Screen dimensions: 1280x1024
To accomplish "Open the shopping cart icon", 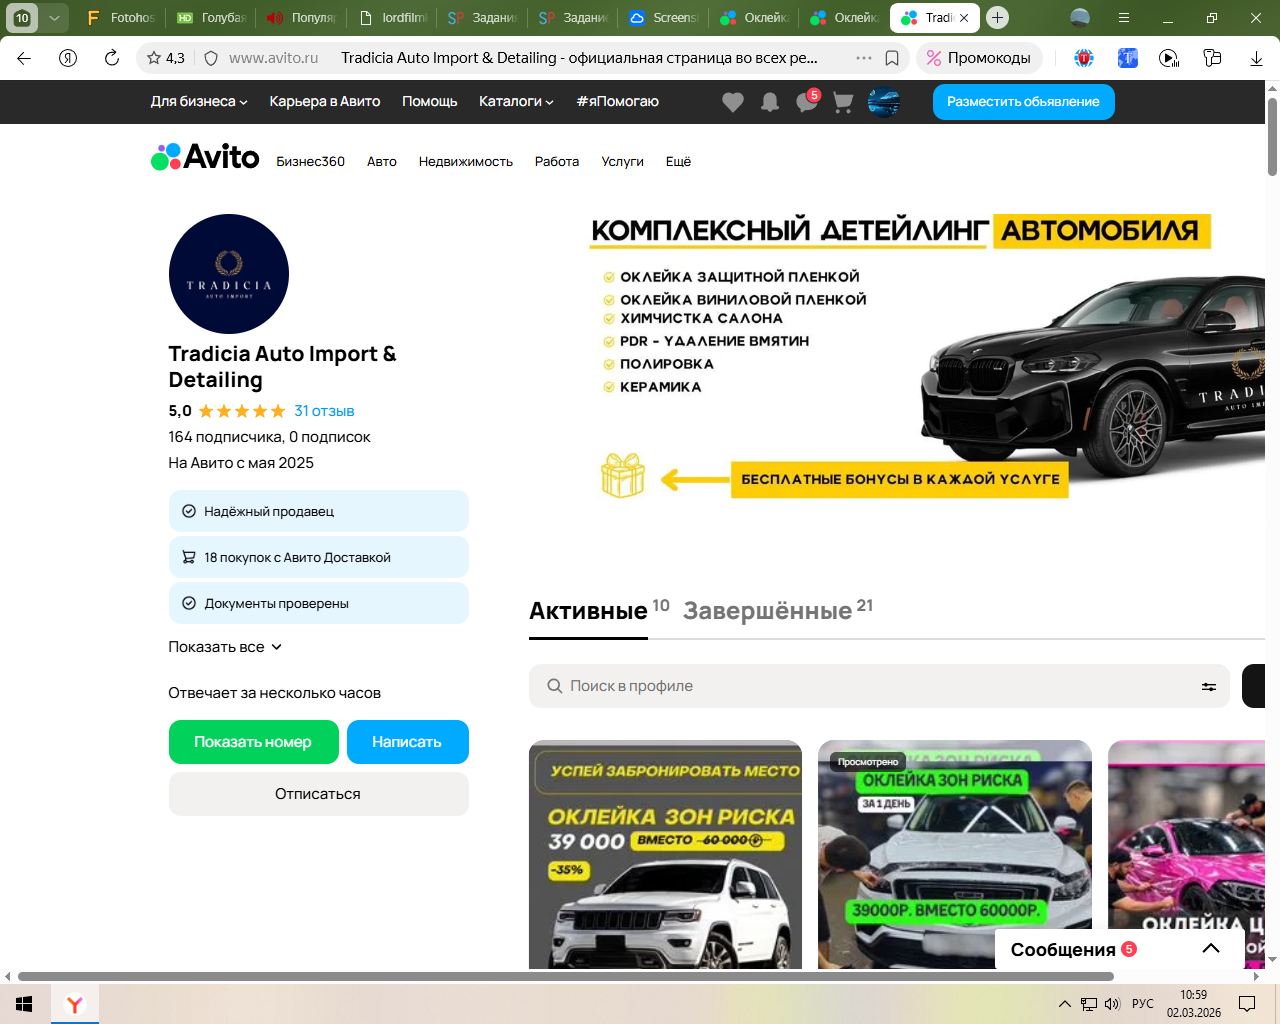I will pos(843,102).
